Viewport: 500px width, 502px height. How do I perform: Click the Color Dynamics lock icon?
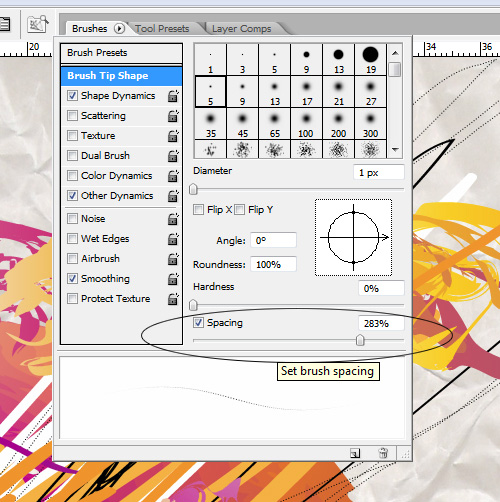pos(173,176)
